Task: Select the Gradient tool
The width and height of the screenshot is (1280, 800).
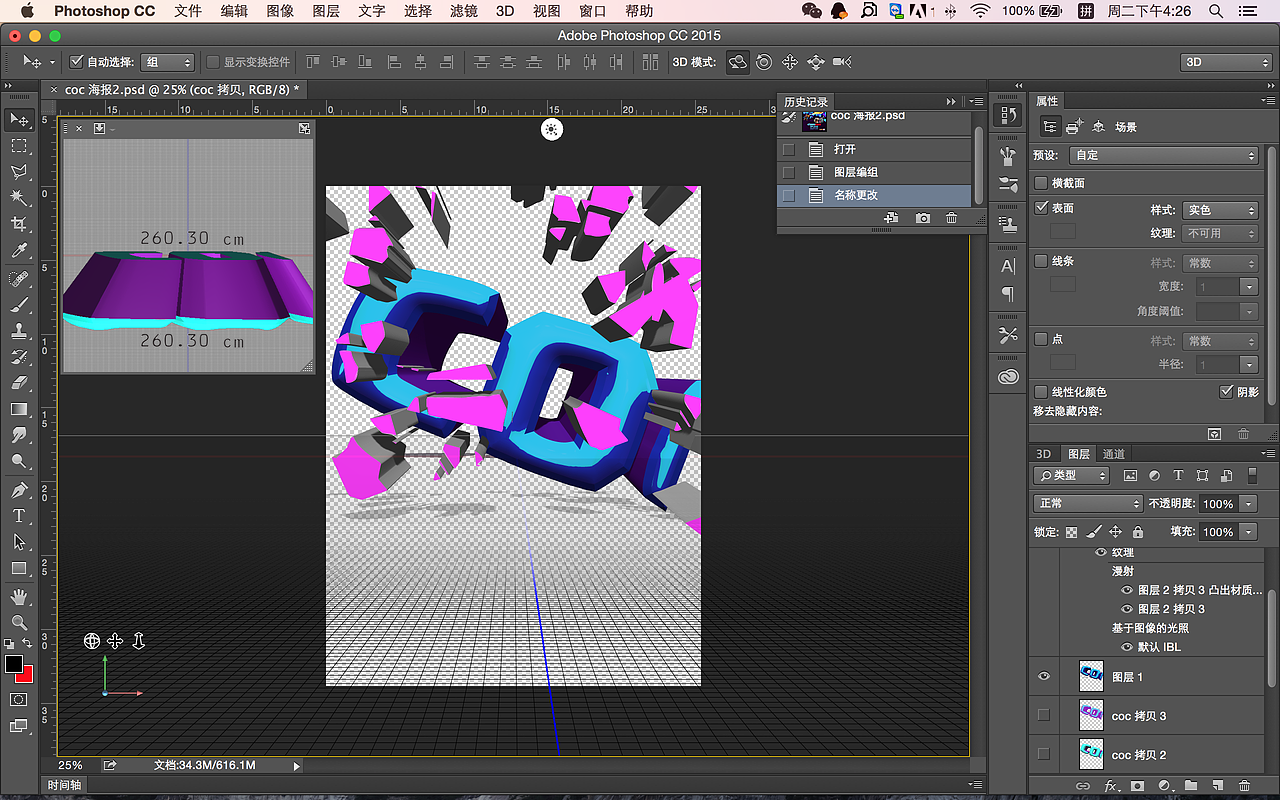Action: [x=19, y=409]
